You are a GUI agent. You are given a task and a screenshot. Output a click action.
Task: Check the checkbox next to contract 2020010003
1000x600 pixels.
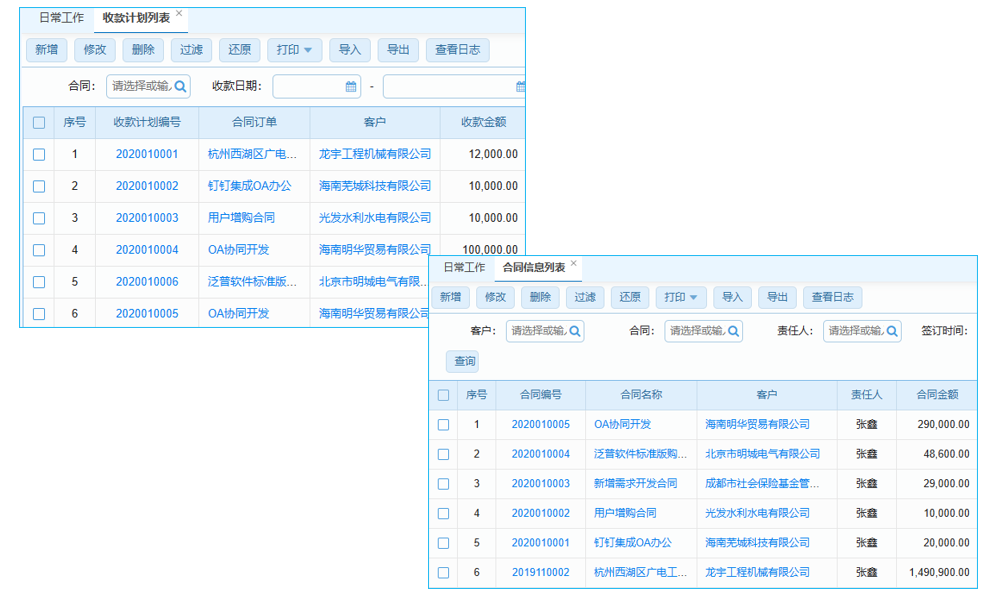click(x=444, y=483)
